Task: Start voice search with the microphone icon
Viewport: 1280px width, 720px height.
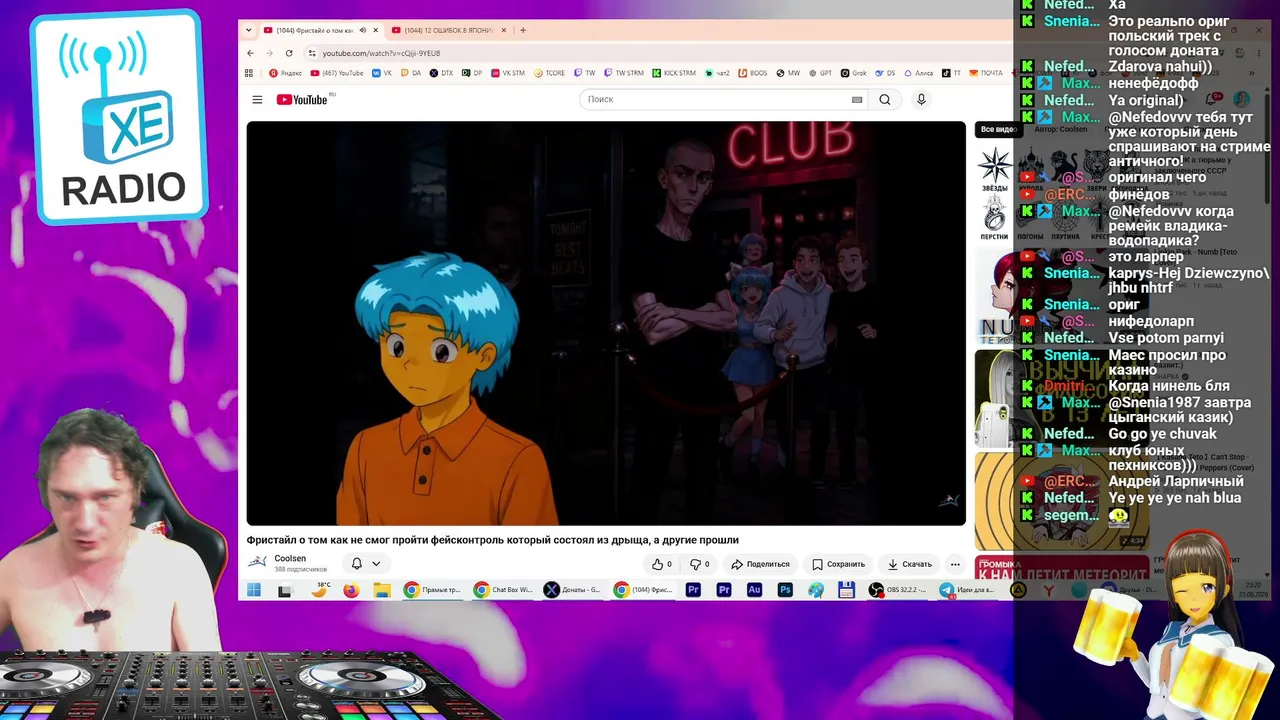Action: (x=921, y=100)
